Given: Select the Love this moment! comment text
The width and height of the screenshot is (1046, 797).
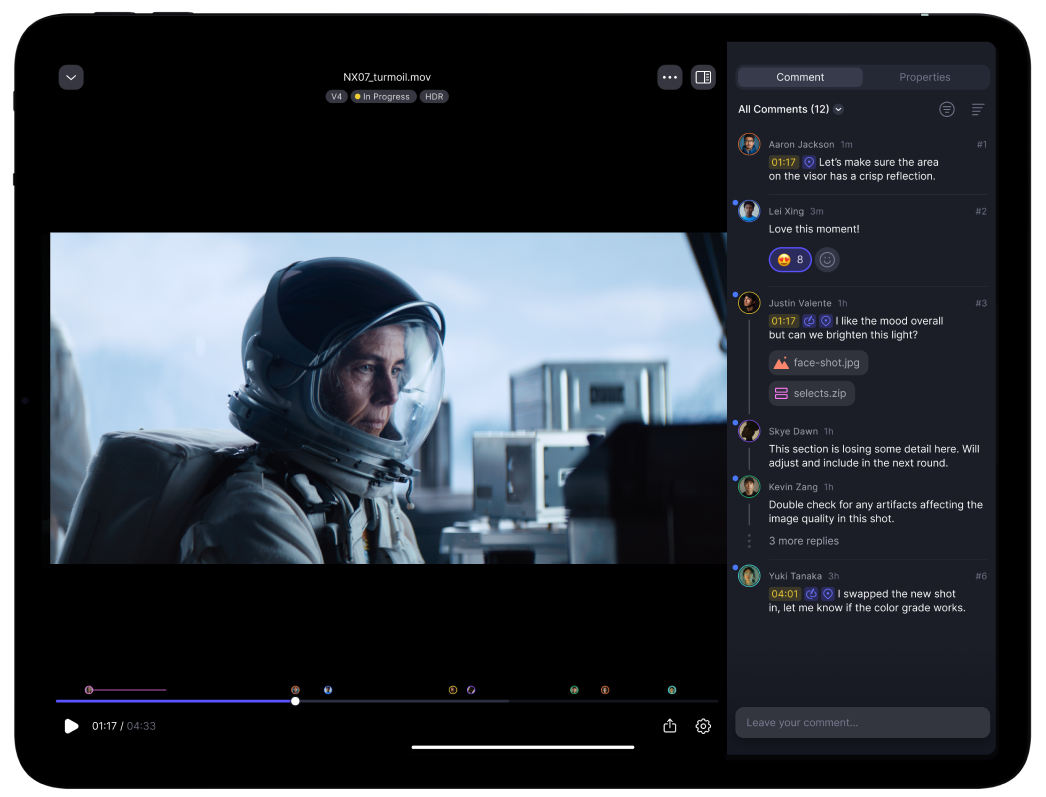Looking at the screenshot, I should click(814, 229).
